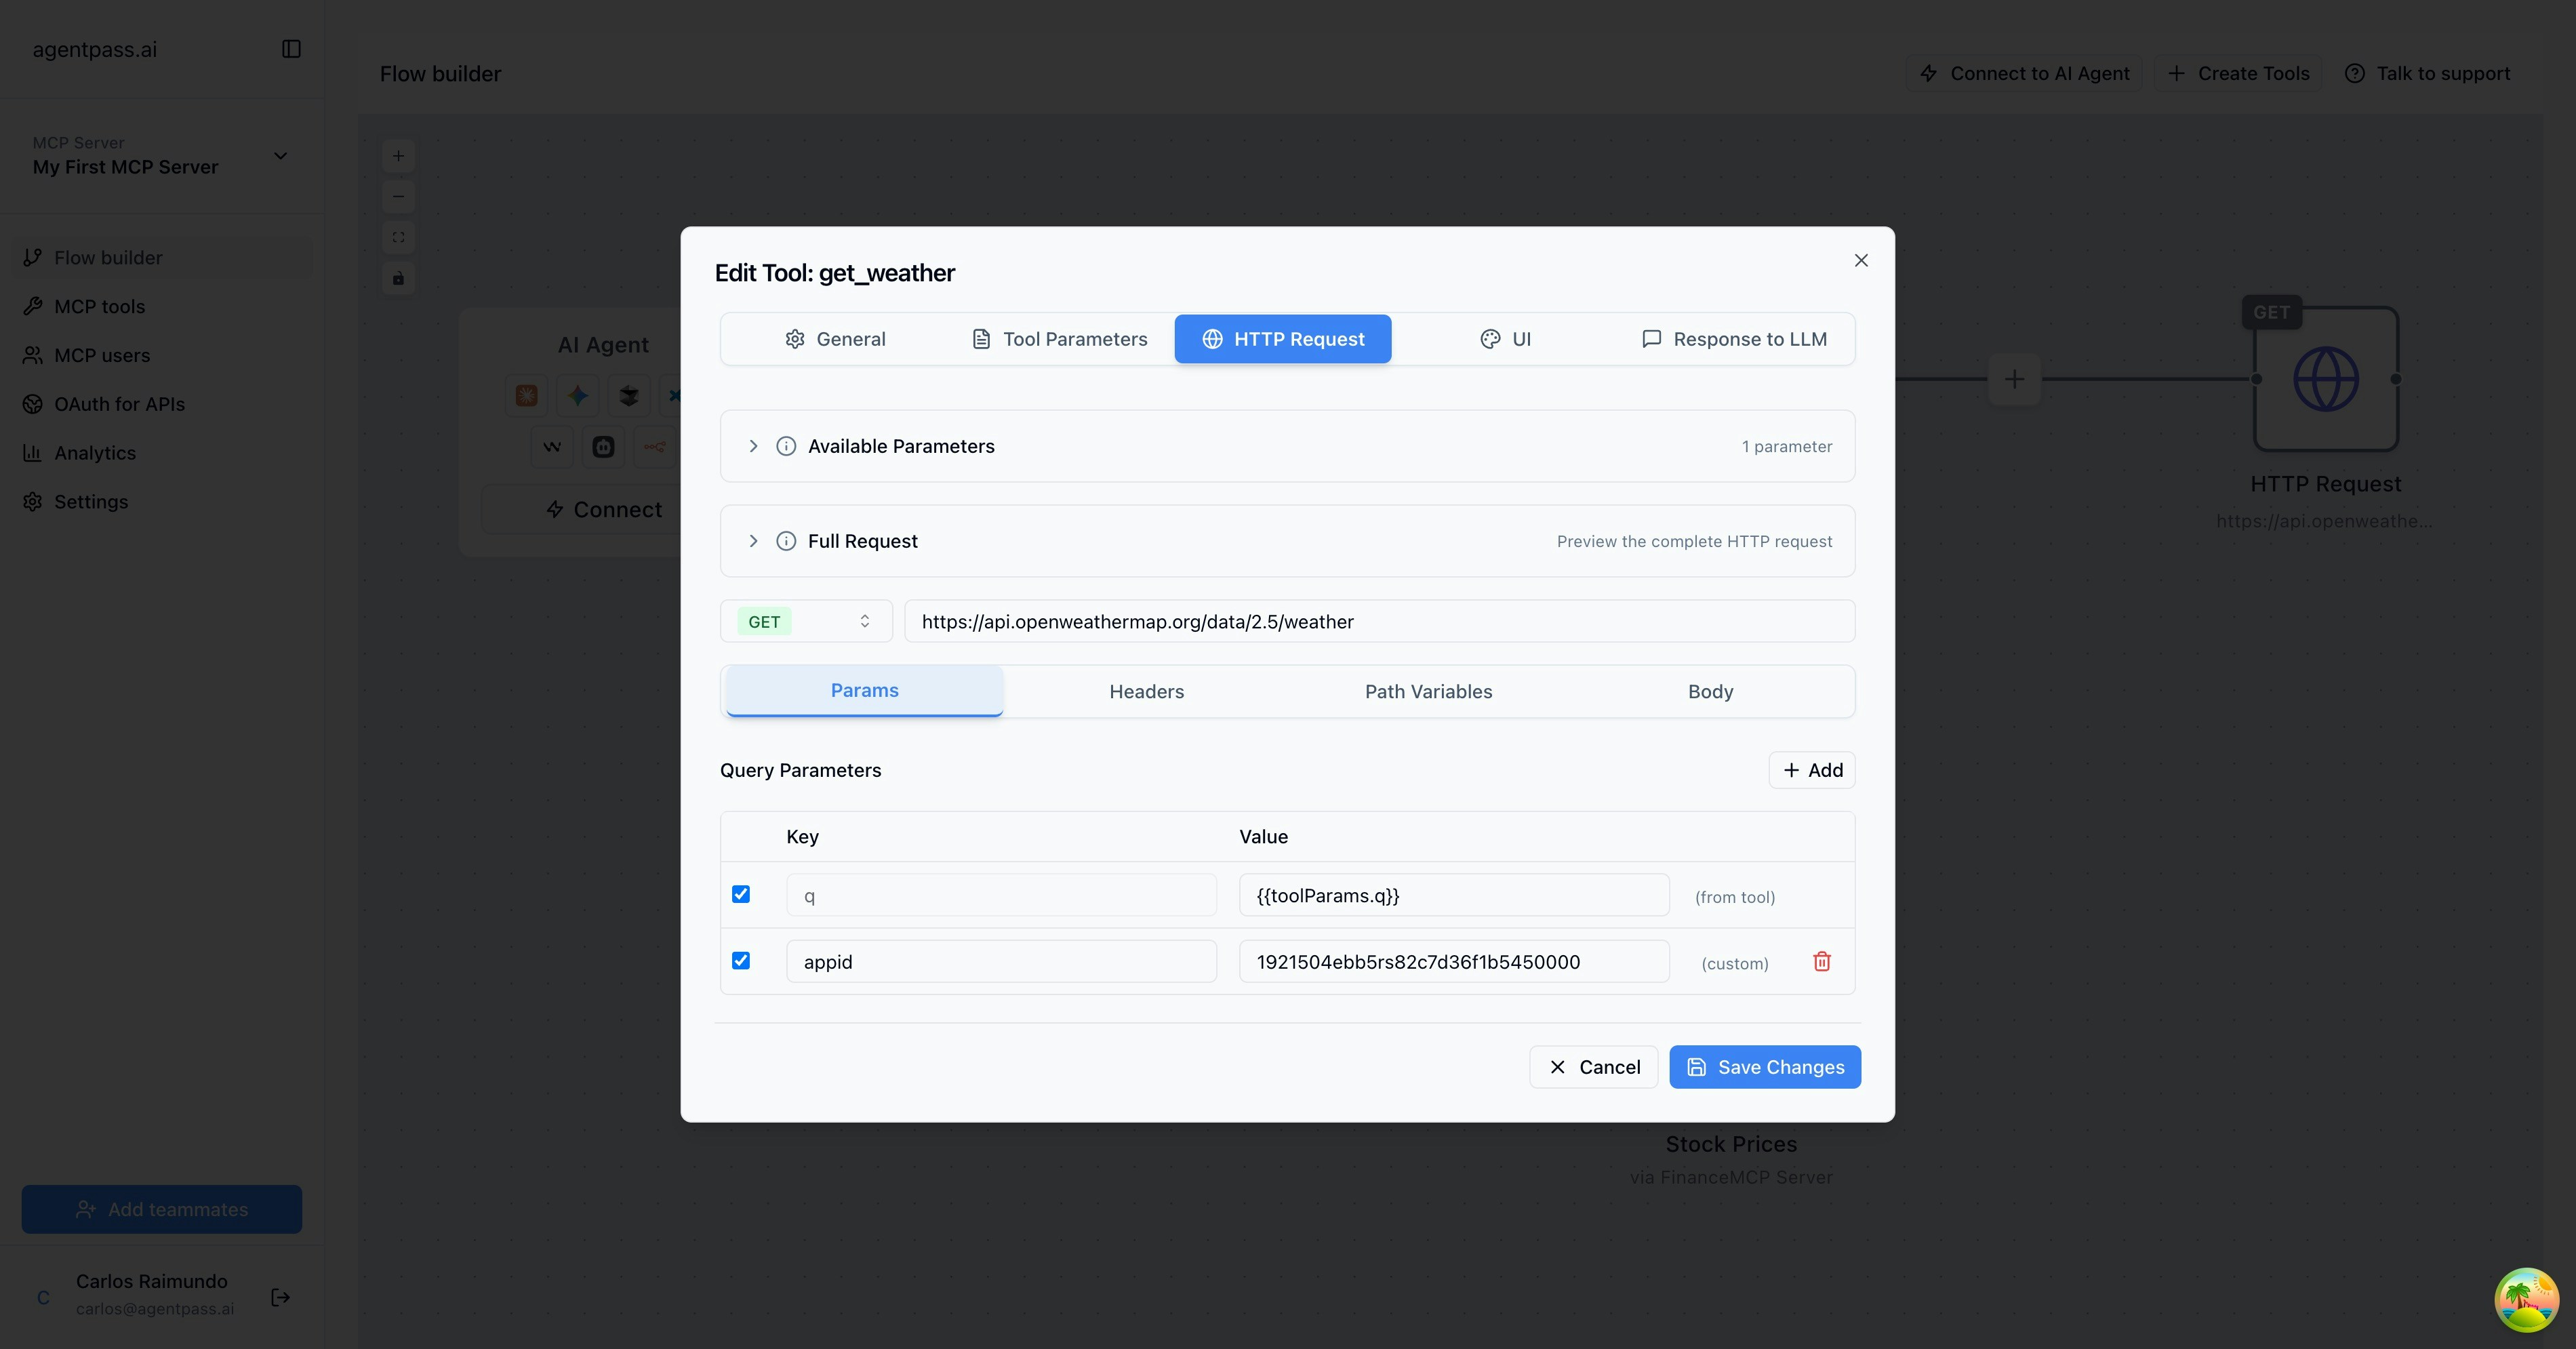Click Save Changes button
Viewport: 2576px width, 1349px height.
click(1764, 1067)
